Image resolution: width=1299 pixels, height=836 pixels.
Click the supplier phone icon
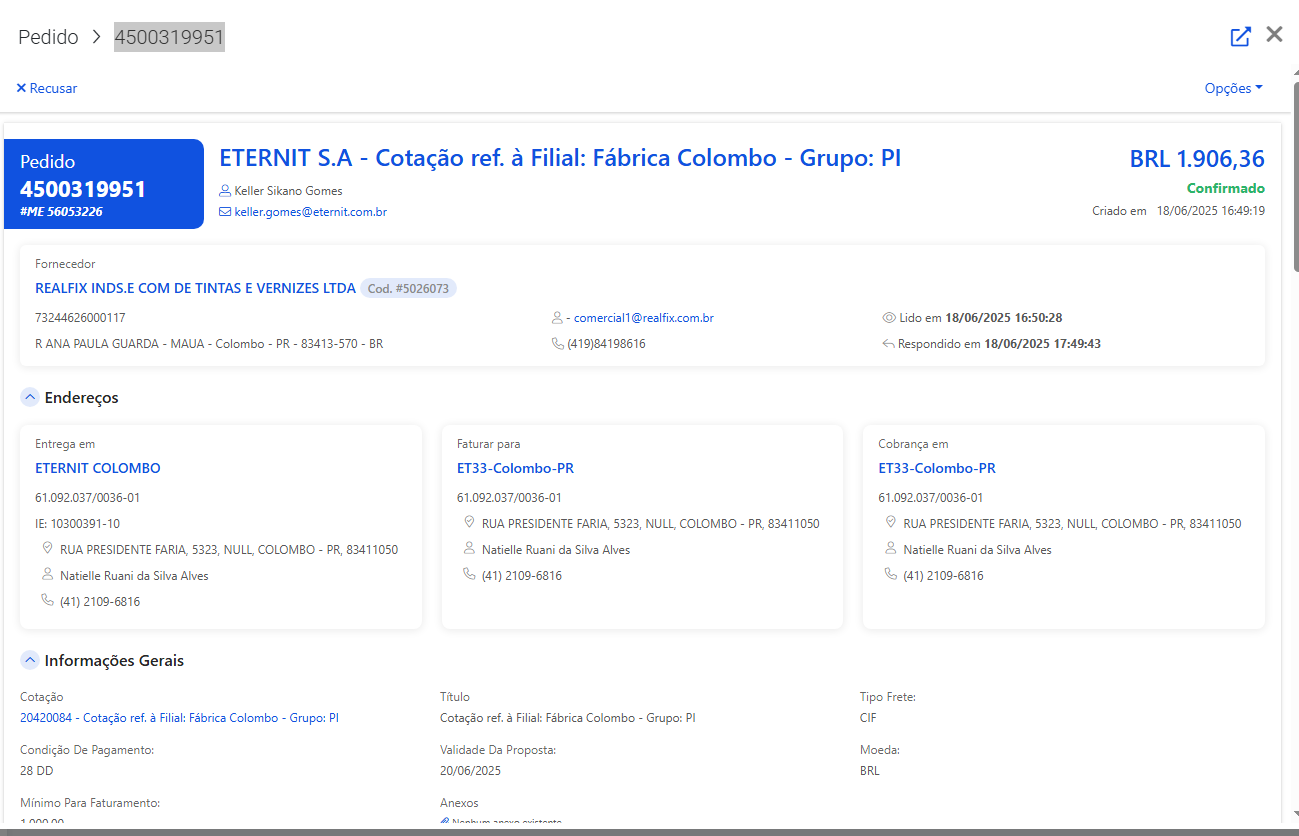(558, 344)
